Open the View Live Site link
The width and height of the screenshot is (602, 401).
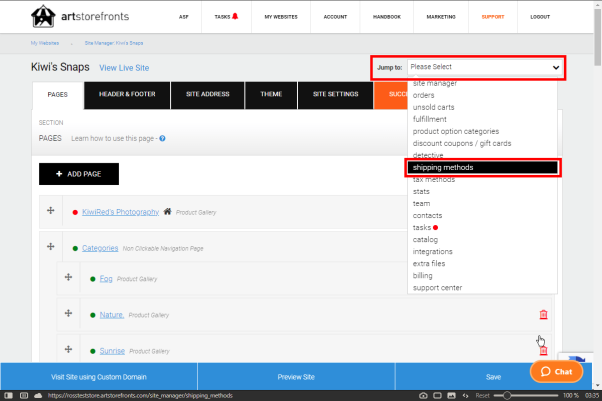click(x=124, y=68)
